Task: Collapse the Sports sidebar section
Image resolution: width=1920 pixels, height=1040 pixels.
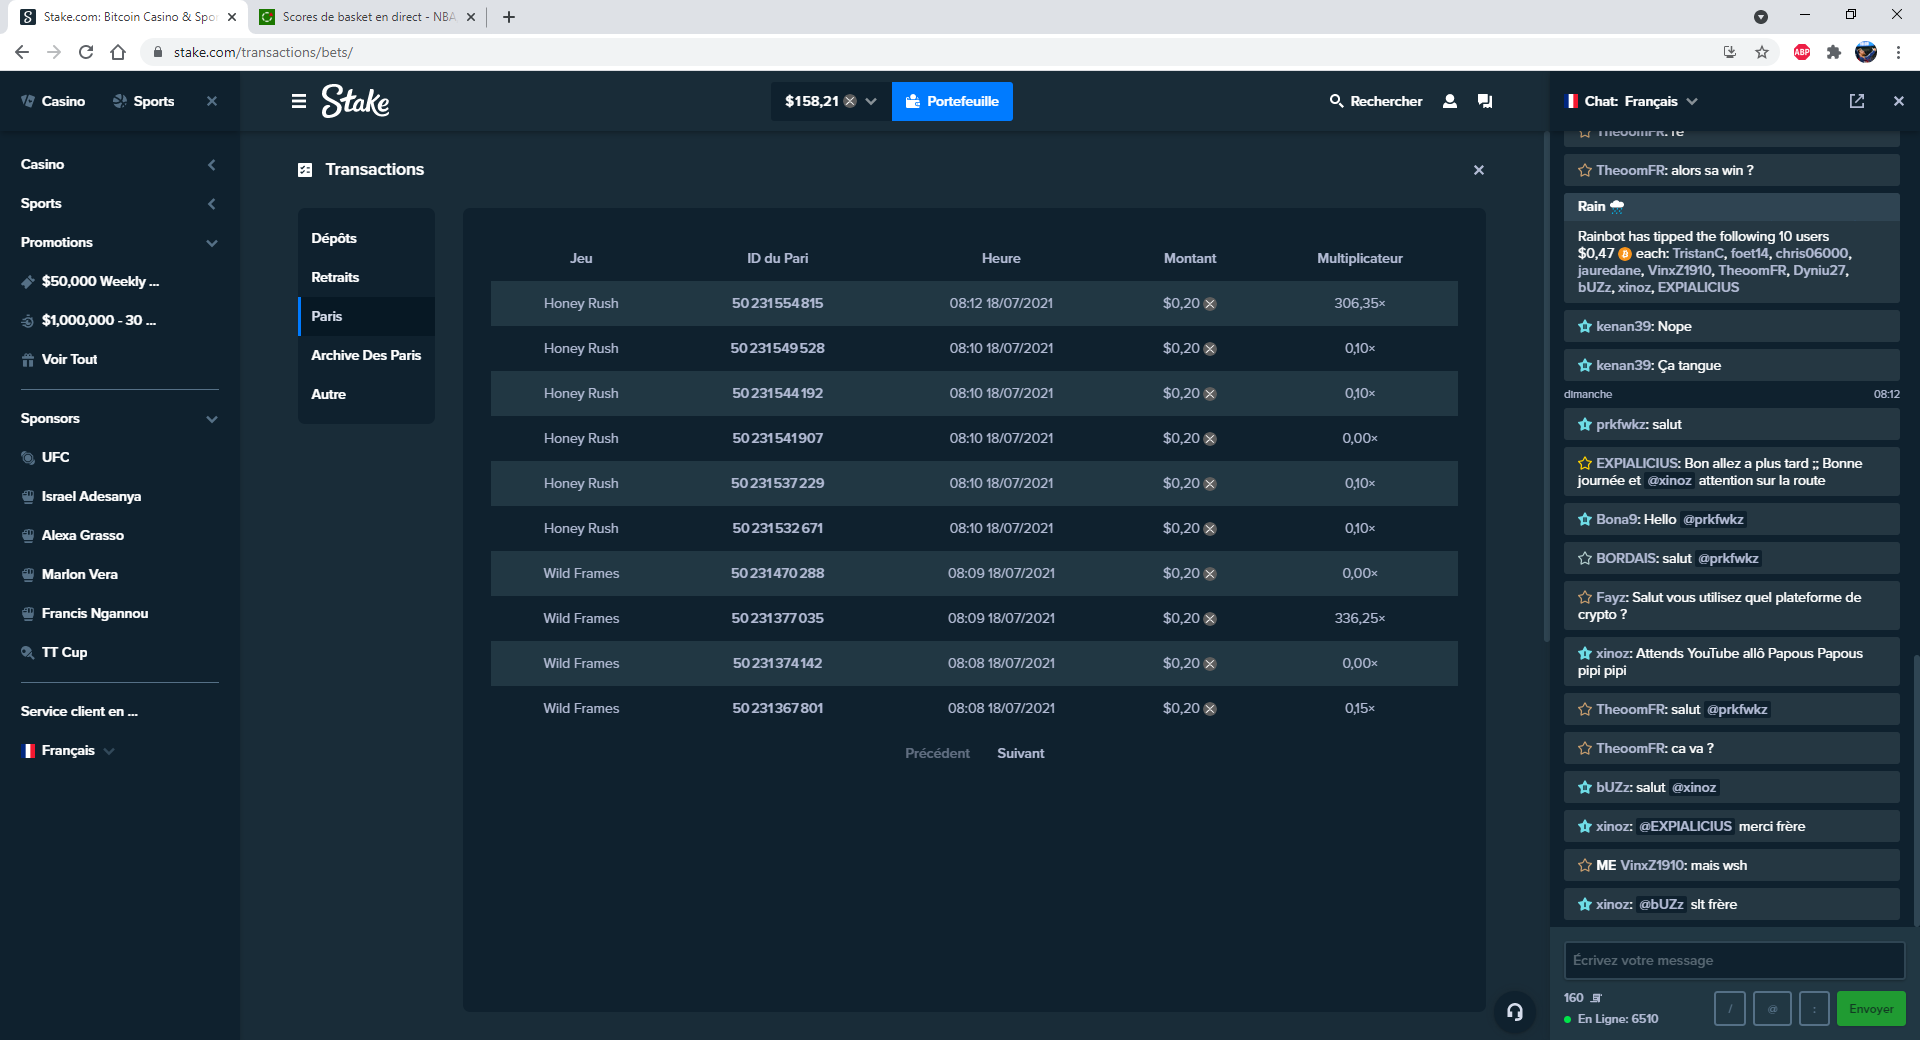Action: [x=211, y=204]
